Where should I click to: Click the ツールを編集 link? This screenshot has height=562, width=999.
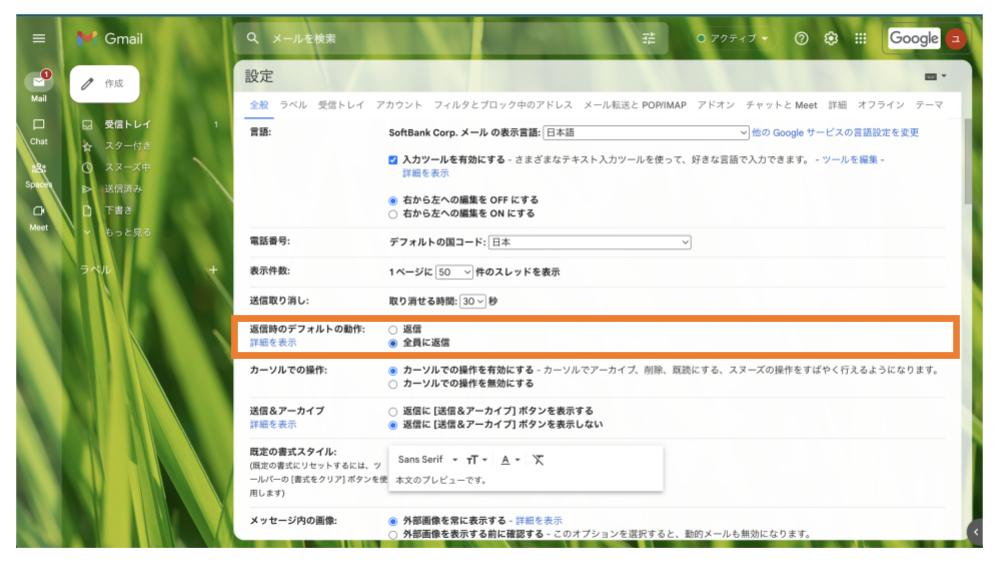(x=849, y=160)
